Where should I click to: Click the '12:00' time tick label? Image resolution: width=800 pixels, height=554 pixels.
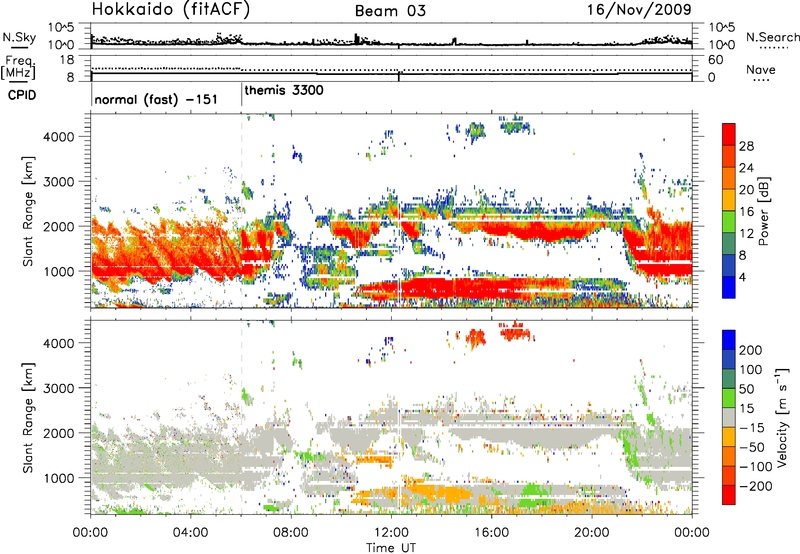[x=391, y=533]
